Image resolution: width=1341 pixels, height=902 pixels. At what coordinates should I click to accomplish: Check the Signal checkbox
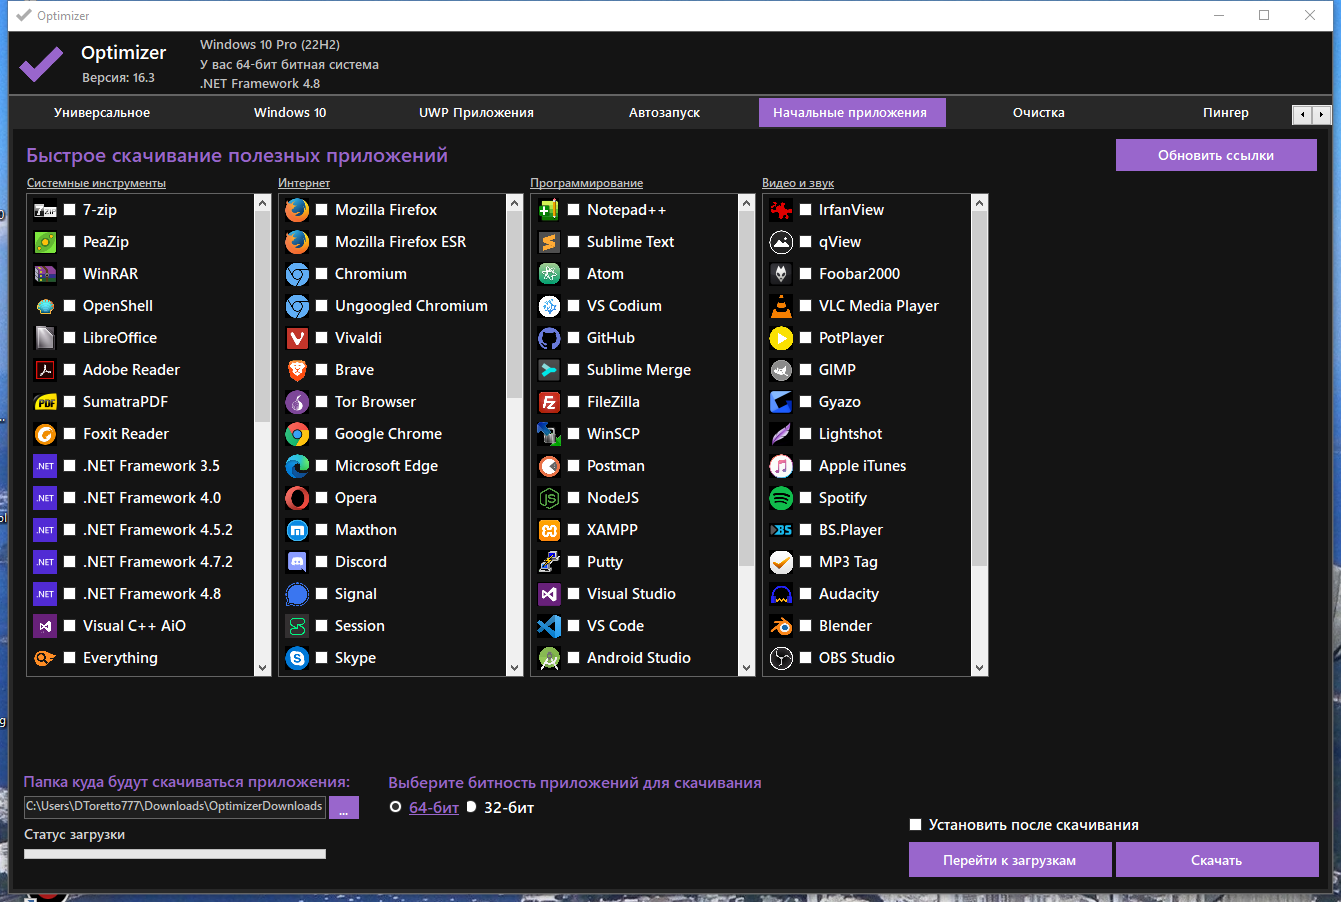point(322,594)
